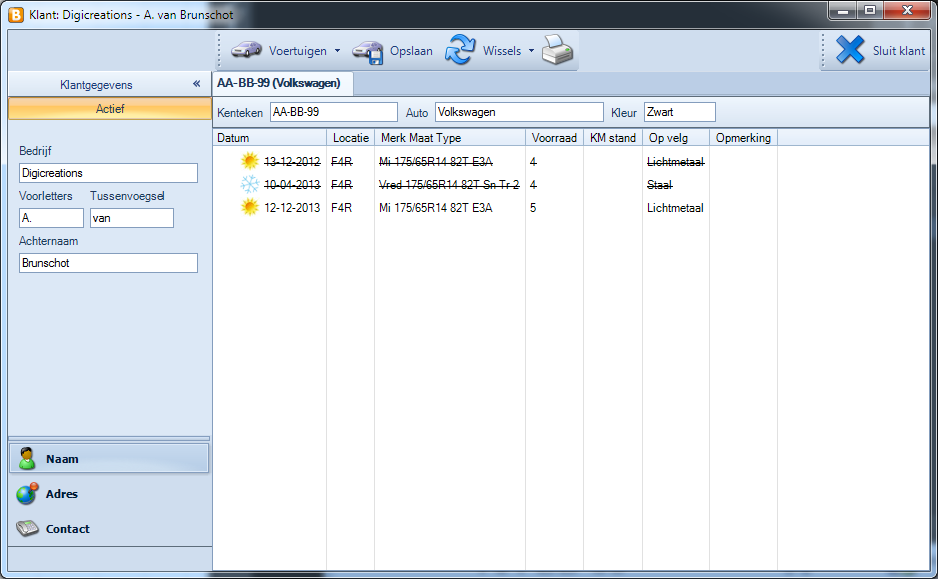Click the Tussenvoegsel field containing van
The image size is (938, 579).
pyautogui.click(x=132, y=218)
